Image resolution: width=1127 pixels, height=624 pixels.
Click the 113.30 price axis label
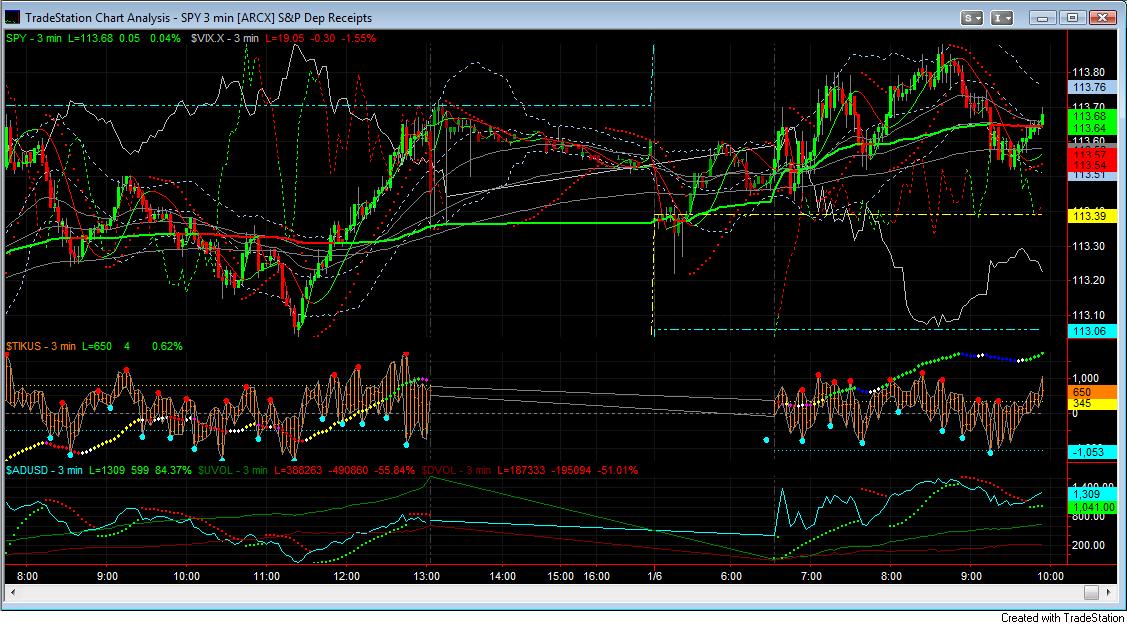[1087, 246]
